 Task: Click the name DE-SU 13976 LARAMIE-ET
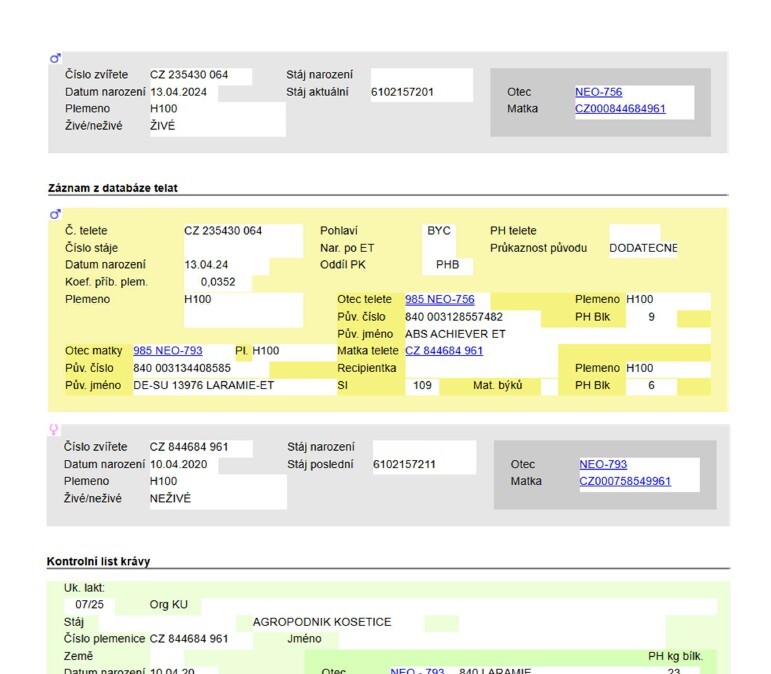point(204,385)
